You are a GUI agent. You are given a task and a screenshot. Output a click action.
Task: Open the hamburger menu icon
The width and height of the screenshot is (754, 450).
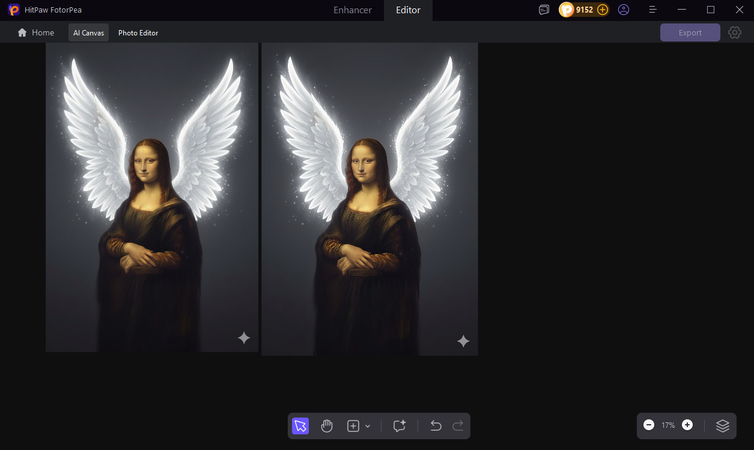(653, 10)
